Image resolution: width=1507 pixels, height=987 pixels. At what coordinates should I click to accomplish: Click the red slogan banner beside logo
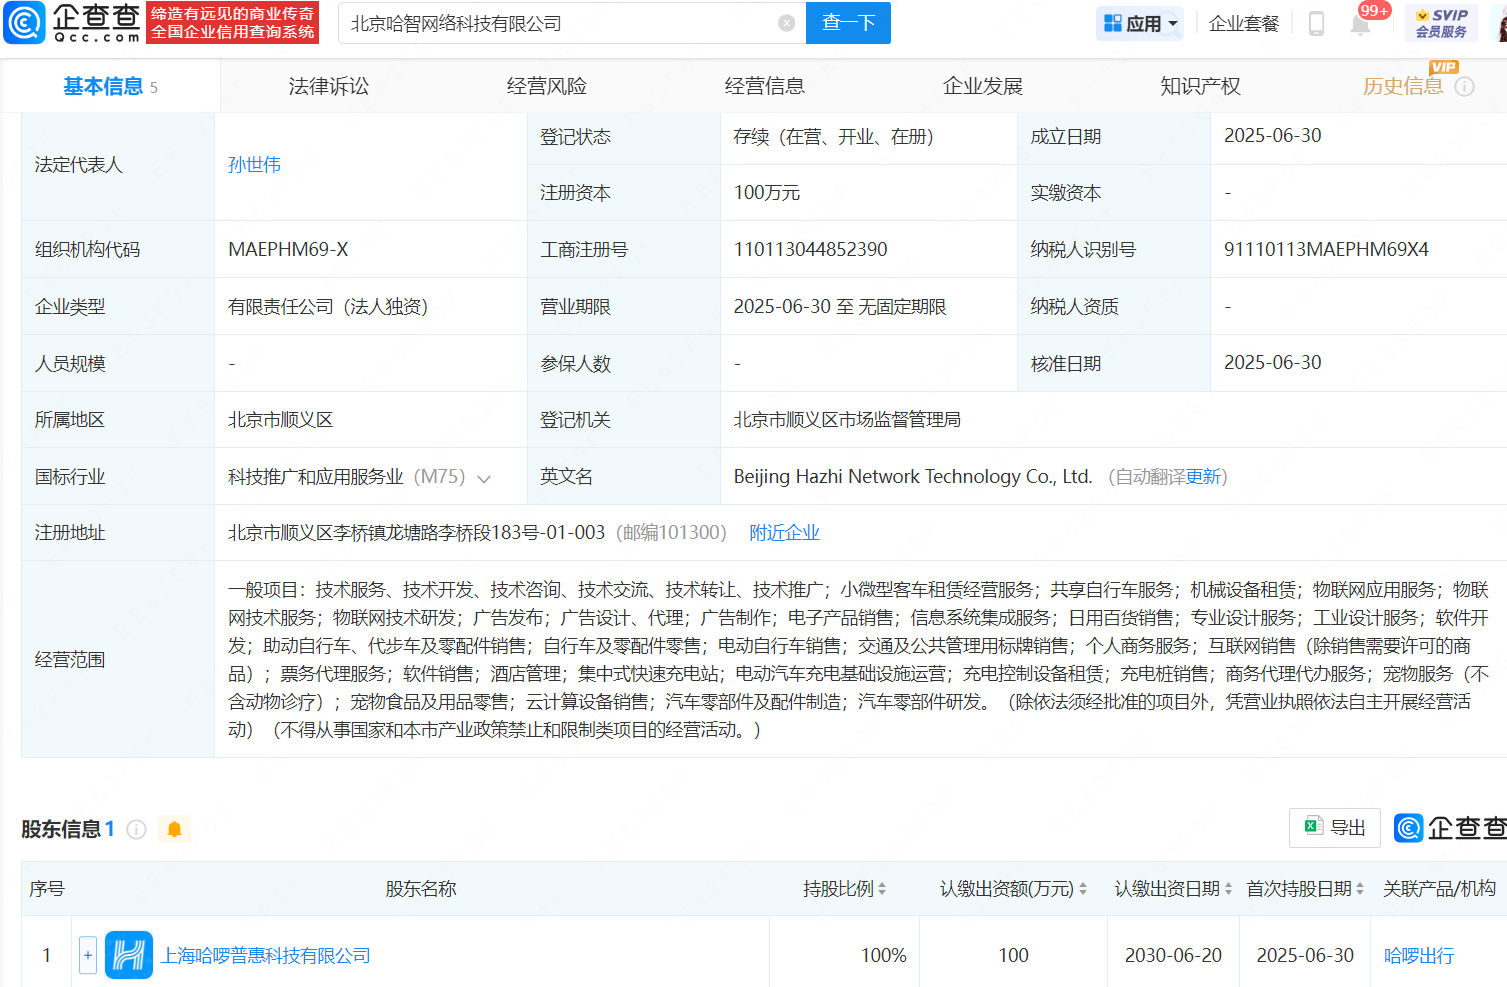232,23
